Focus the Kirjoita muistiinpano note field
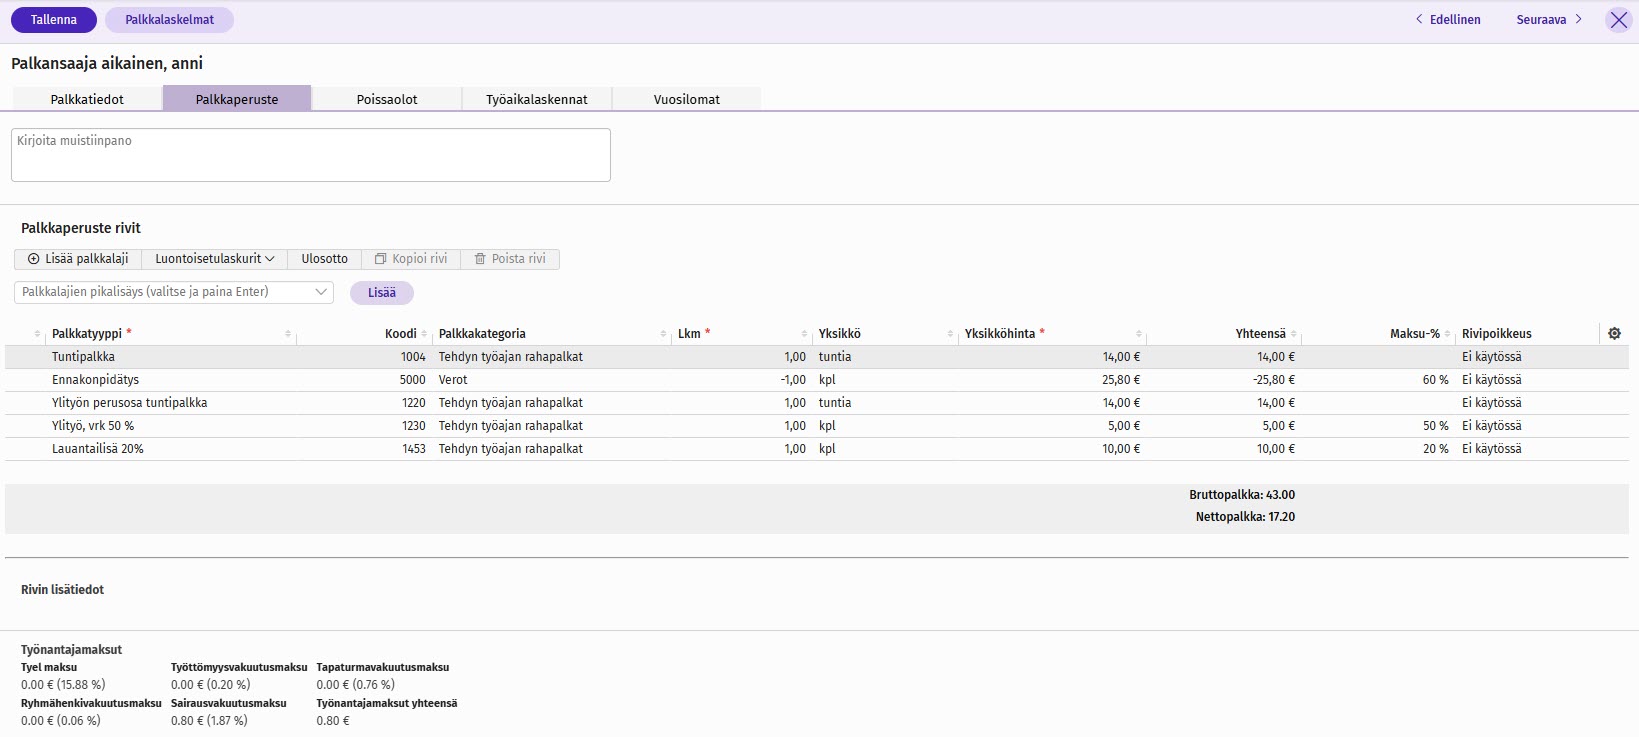This screenshot has height=737, width=1639. tap(311, 155)
